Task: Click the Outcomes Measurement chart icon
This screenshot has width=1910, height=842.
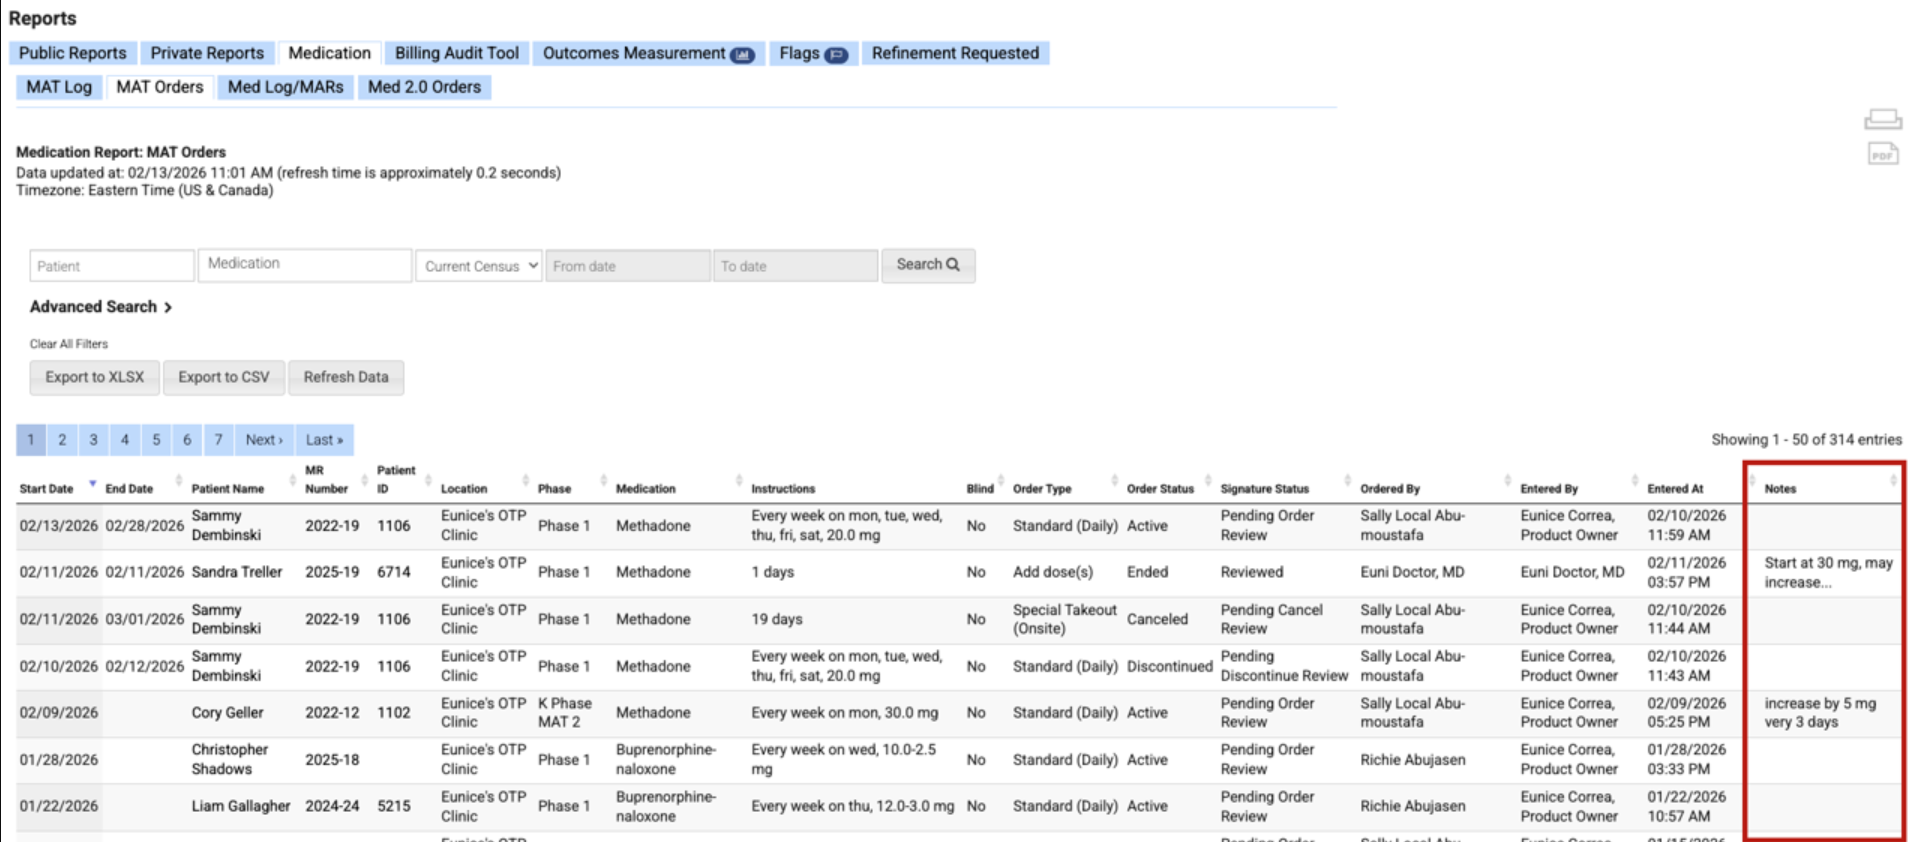Action: point(742,55)
